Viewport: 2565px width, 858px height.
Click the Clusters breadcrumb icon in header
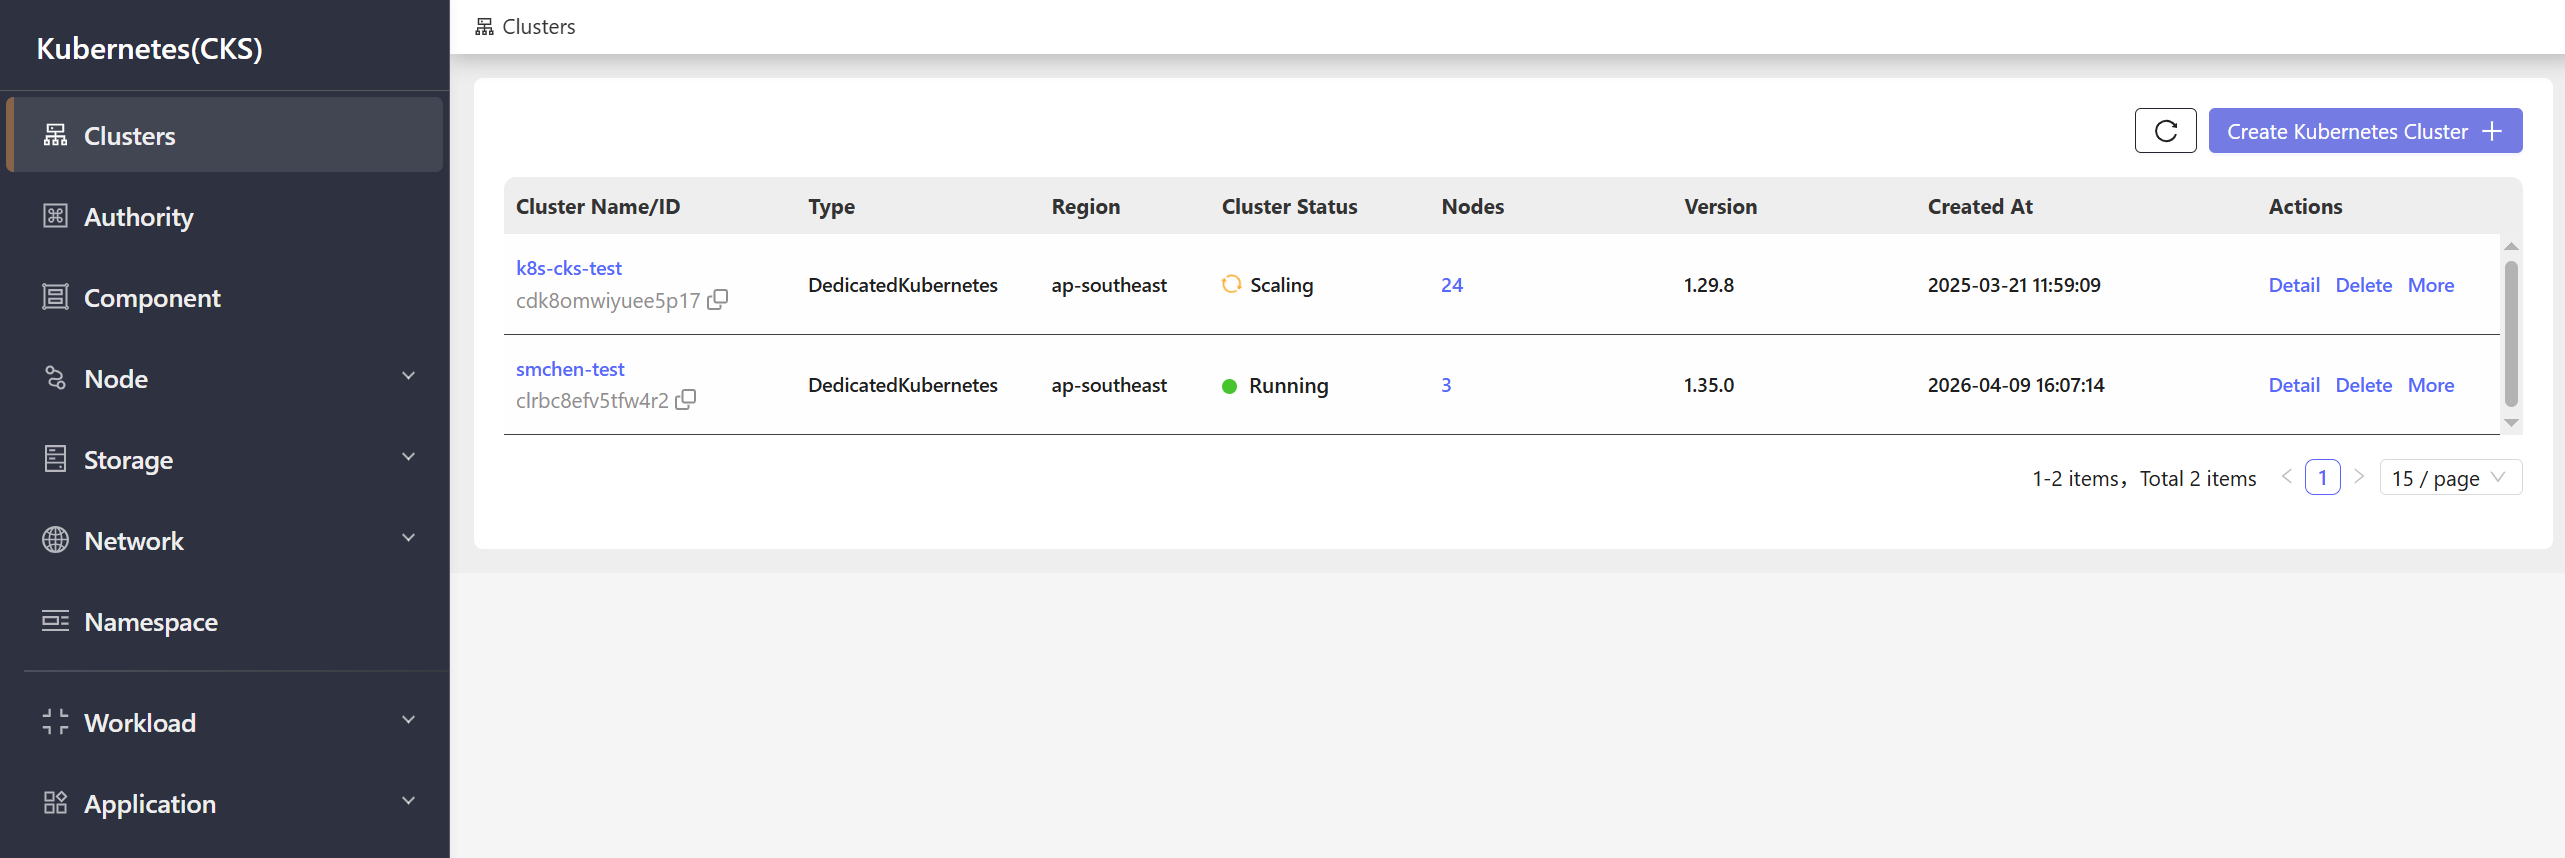[484, 26]
